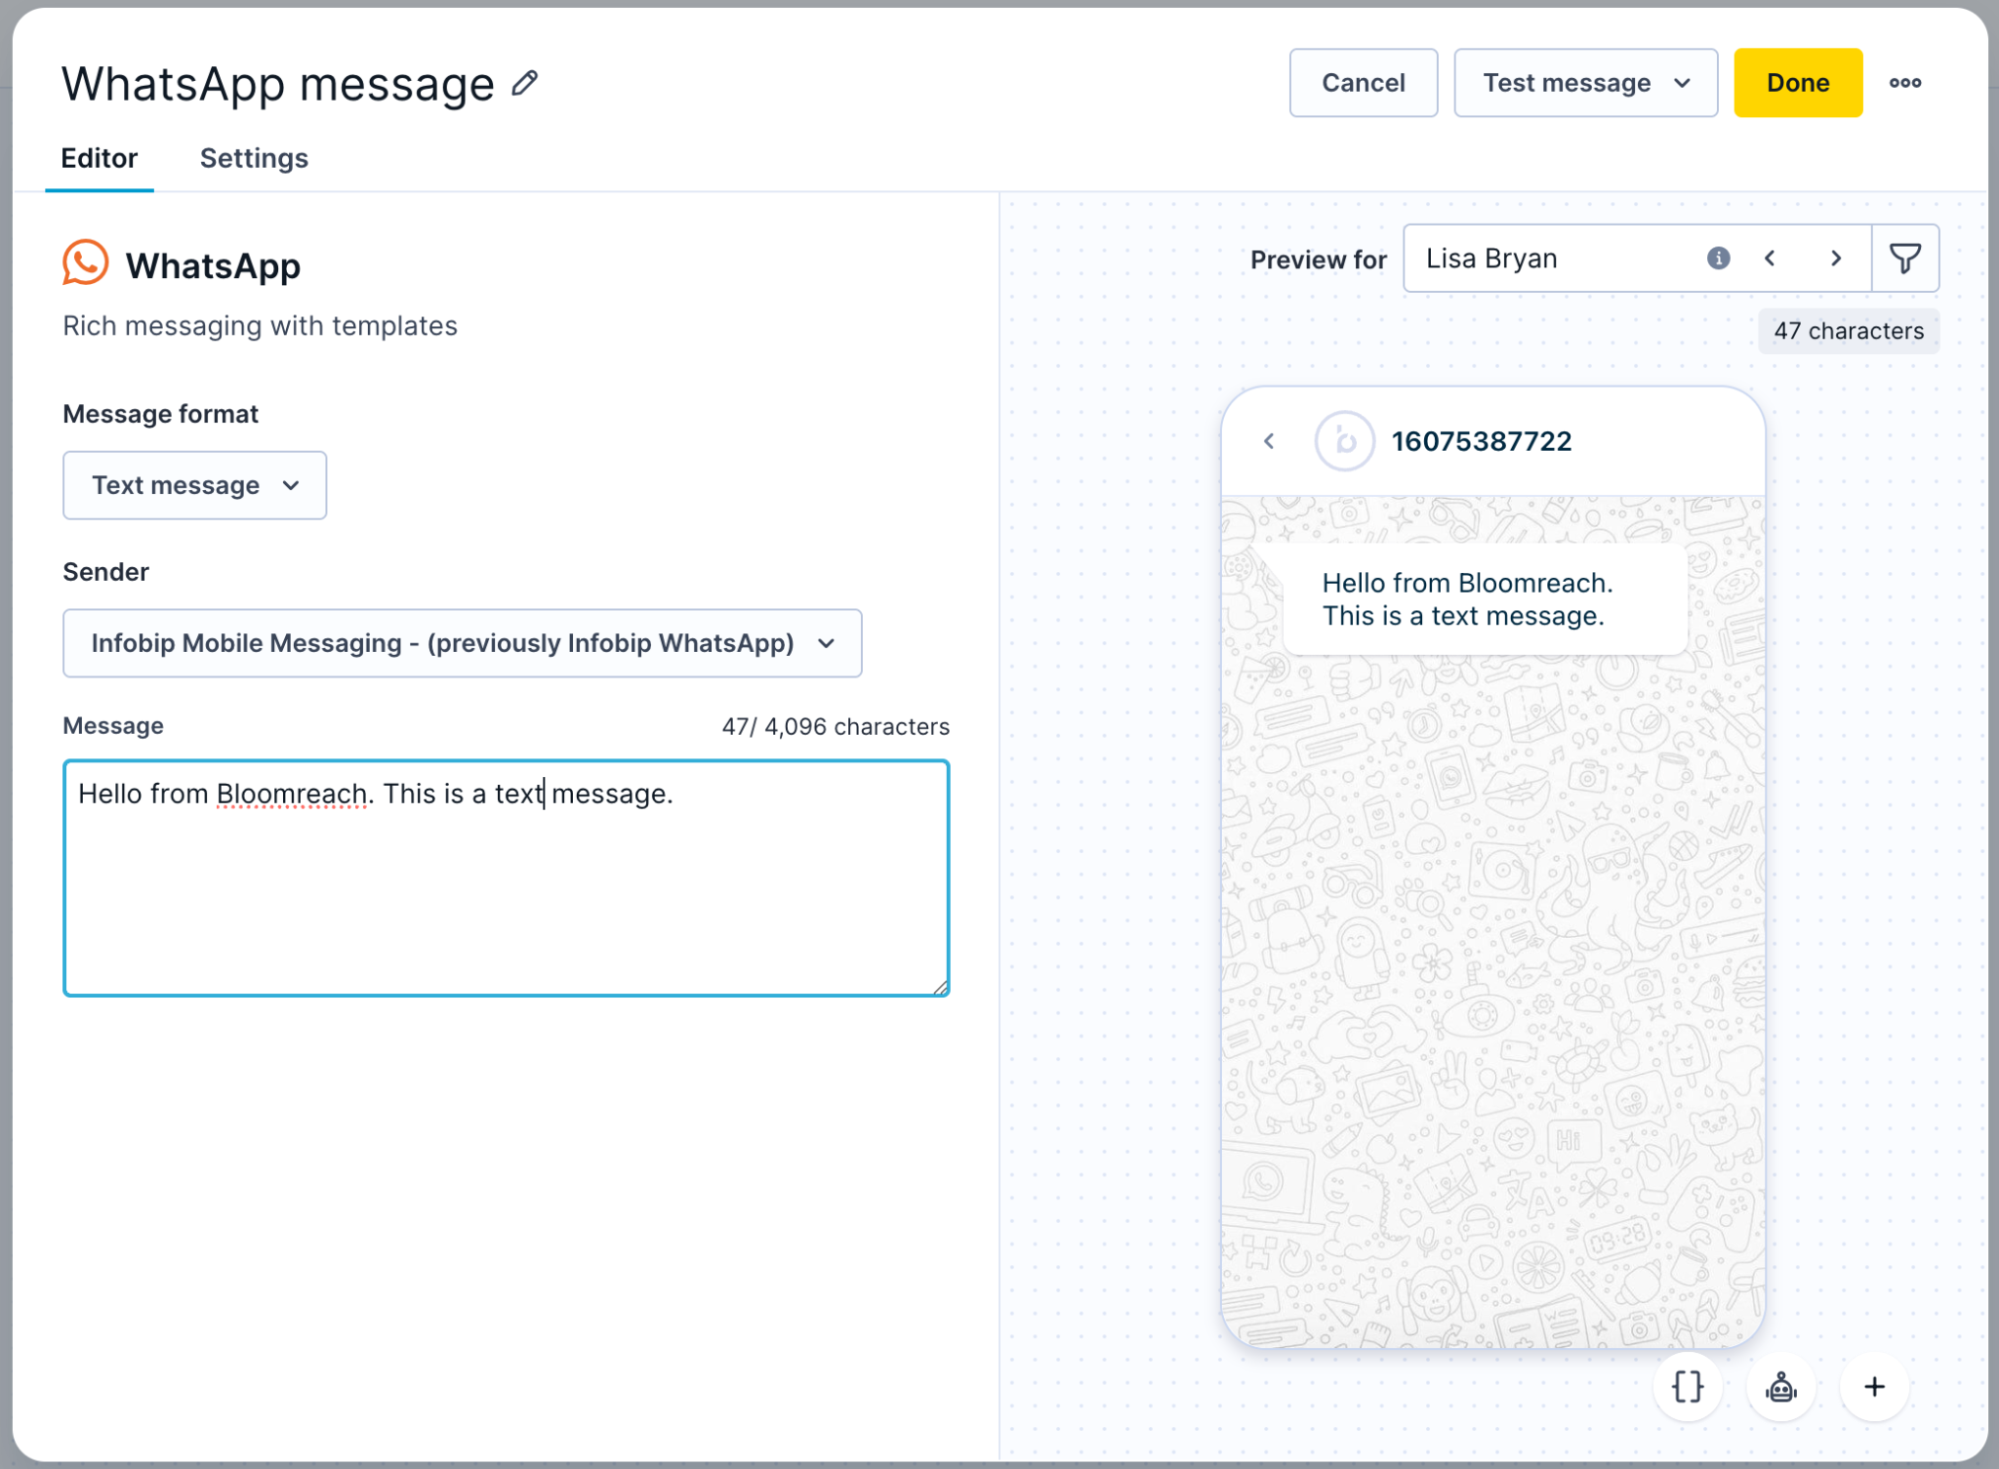Click the '47/ 4,096 characters' counter
1999x1469 pixels.
835,727
